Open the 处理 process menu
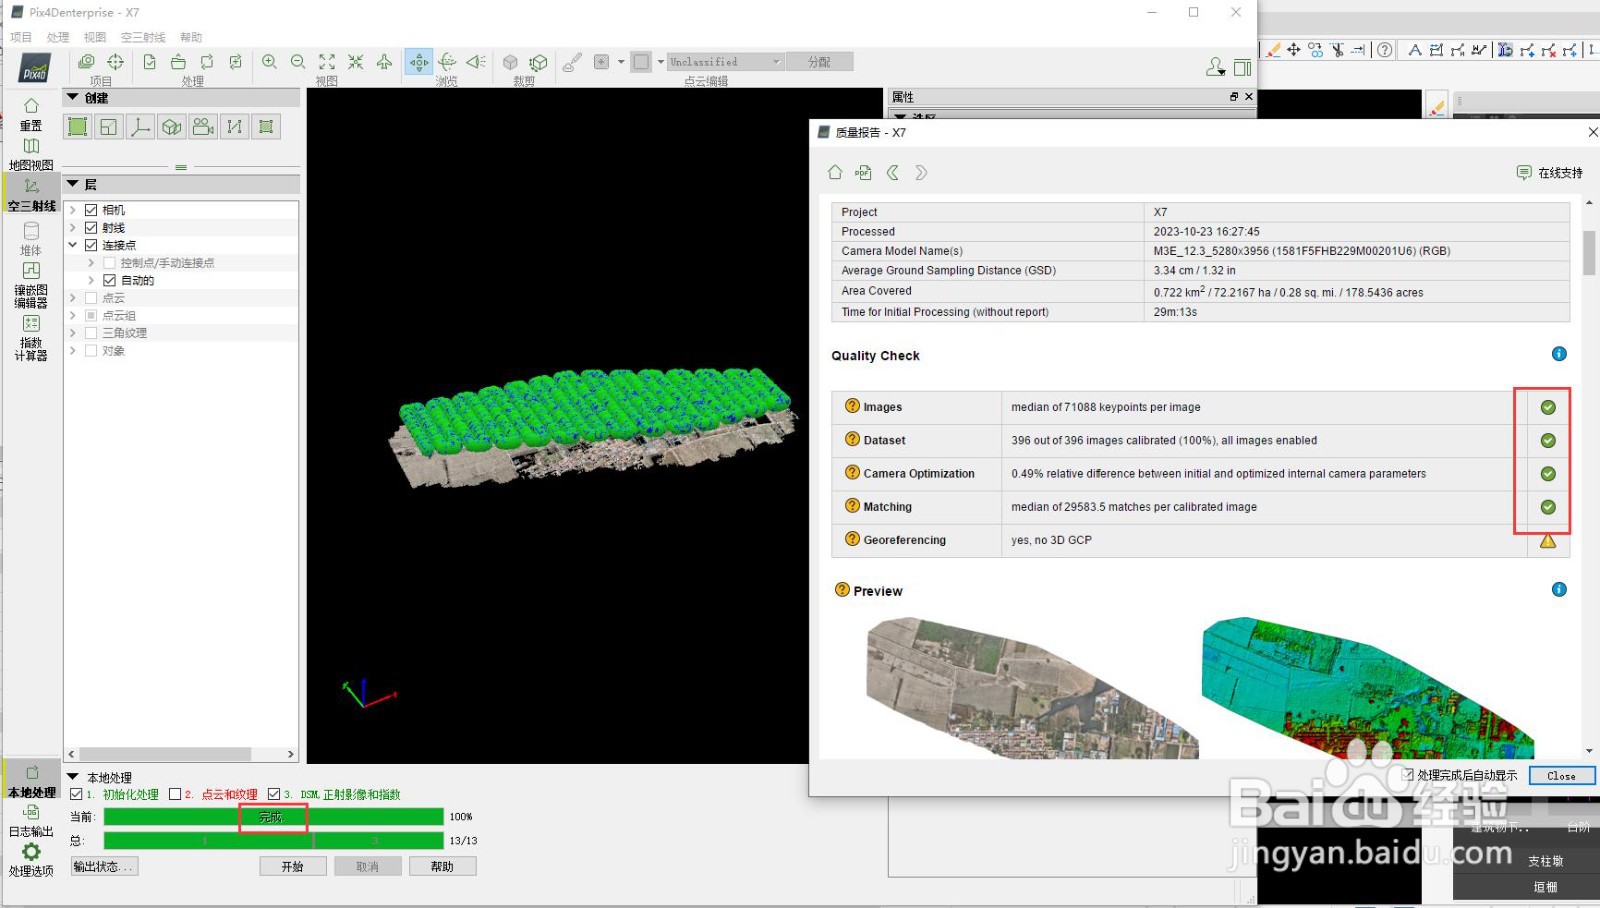 click(58, 37)
